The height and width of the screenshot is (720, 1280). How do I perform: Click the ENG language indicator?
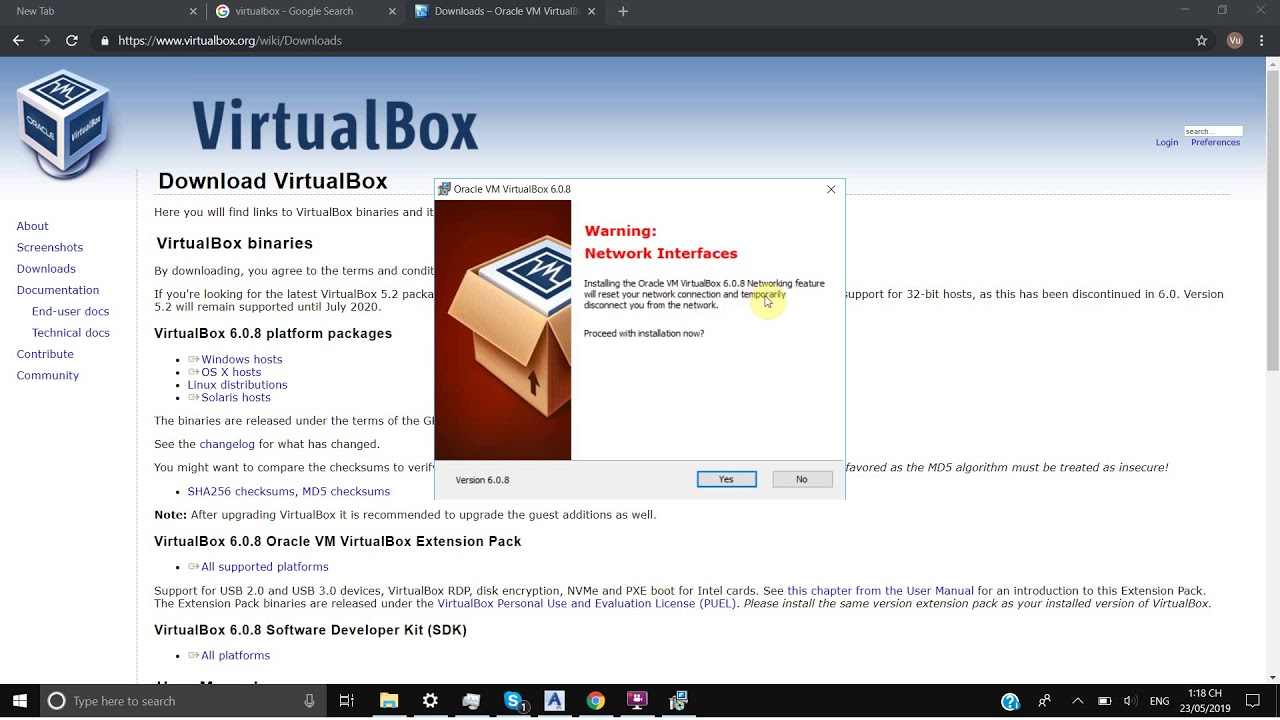[1159, 701]
